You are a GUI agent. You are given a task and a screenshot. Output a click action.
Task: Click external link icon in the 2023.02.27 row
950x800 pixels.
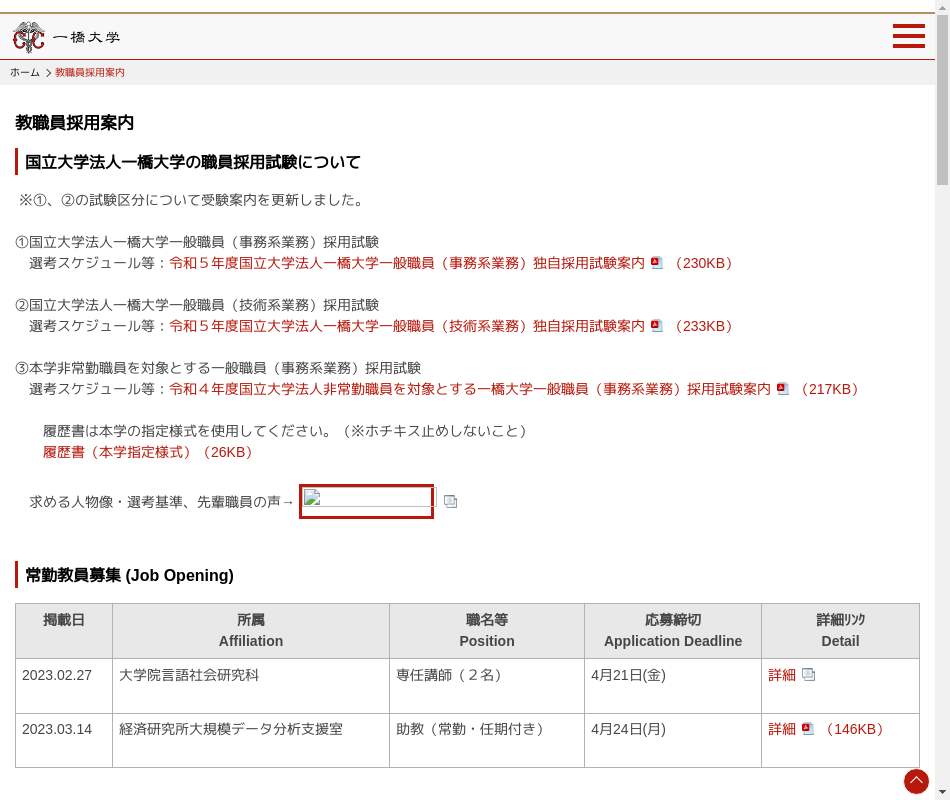pos(808,675)
